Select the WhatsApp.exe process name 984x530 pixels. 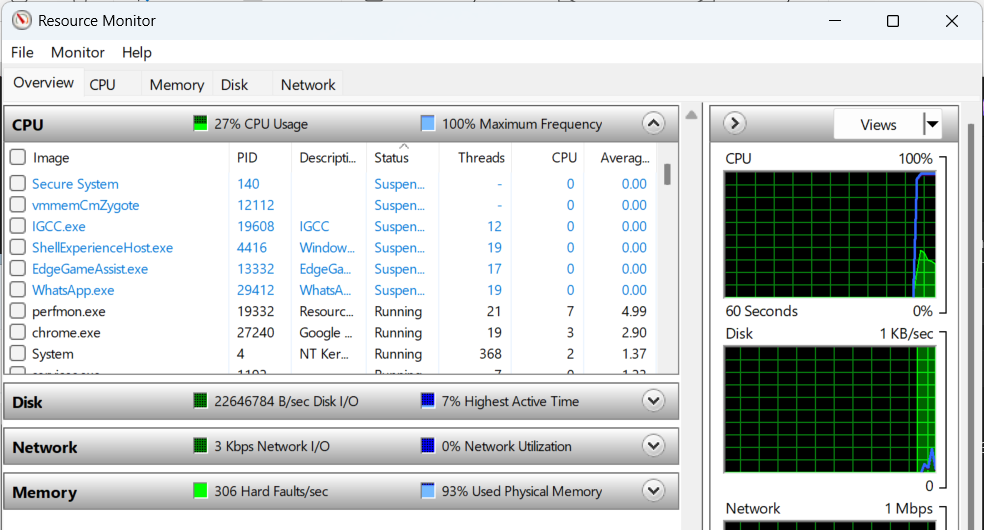pyautogui.click(x=73, y=290)
